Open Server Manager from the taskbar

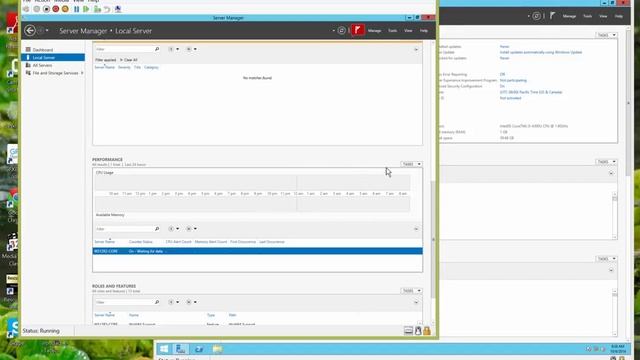180,349
